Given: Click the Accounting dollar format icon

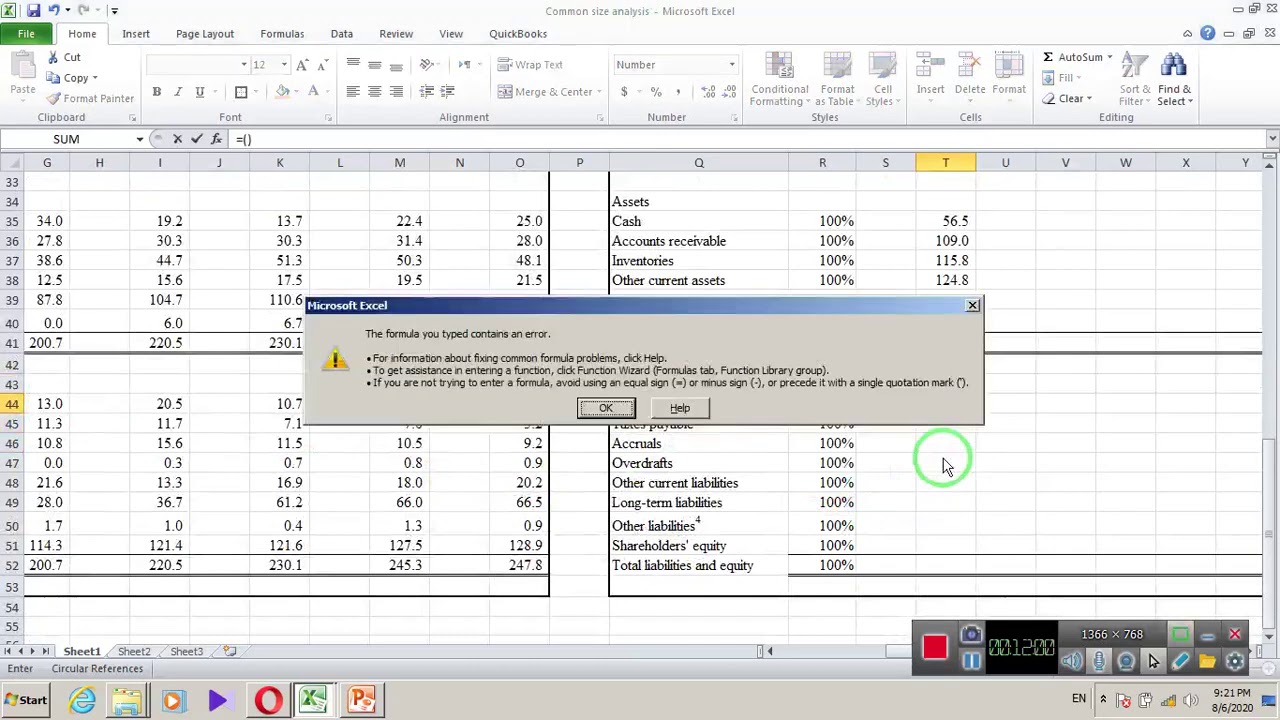Looking at the screenshot, I should [624, 92].
